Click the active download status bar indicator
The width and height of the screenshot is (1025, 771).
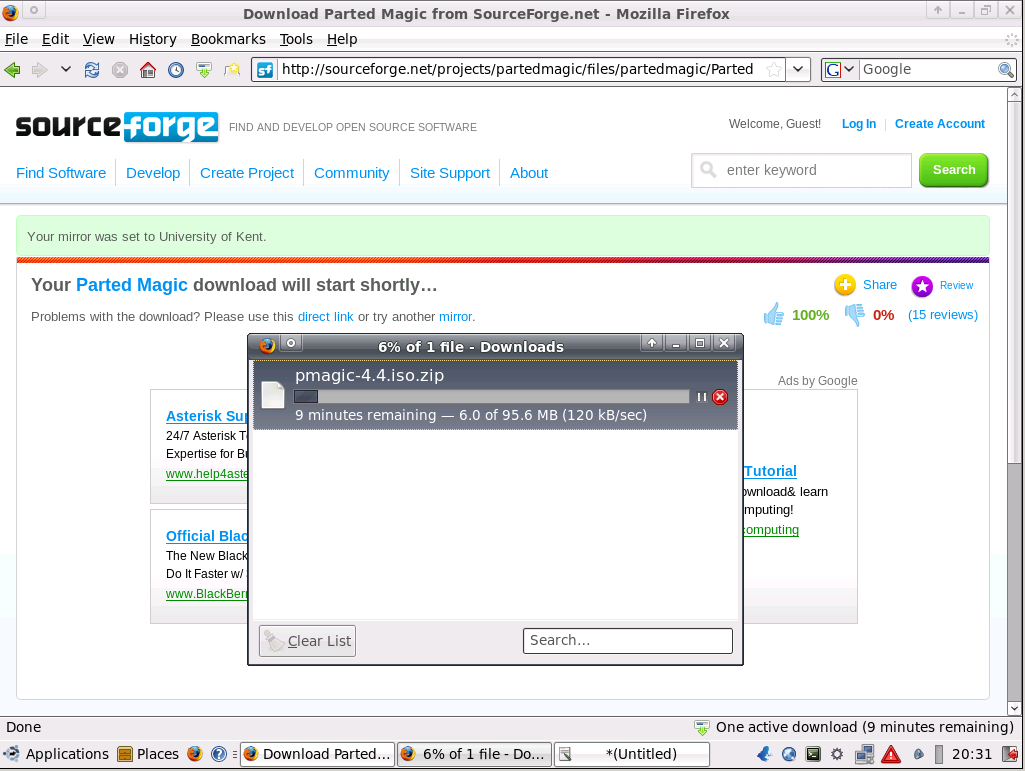tap(854, 727)
